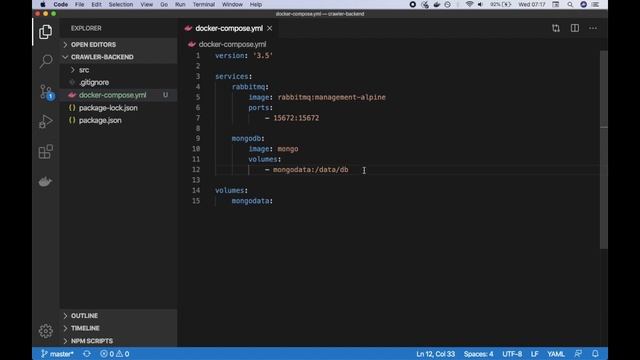Click the battery status in menu bar

pos(500,4)
